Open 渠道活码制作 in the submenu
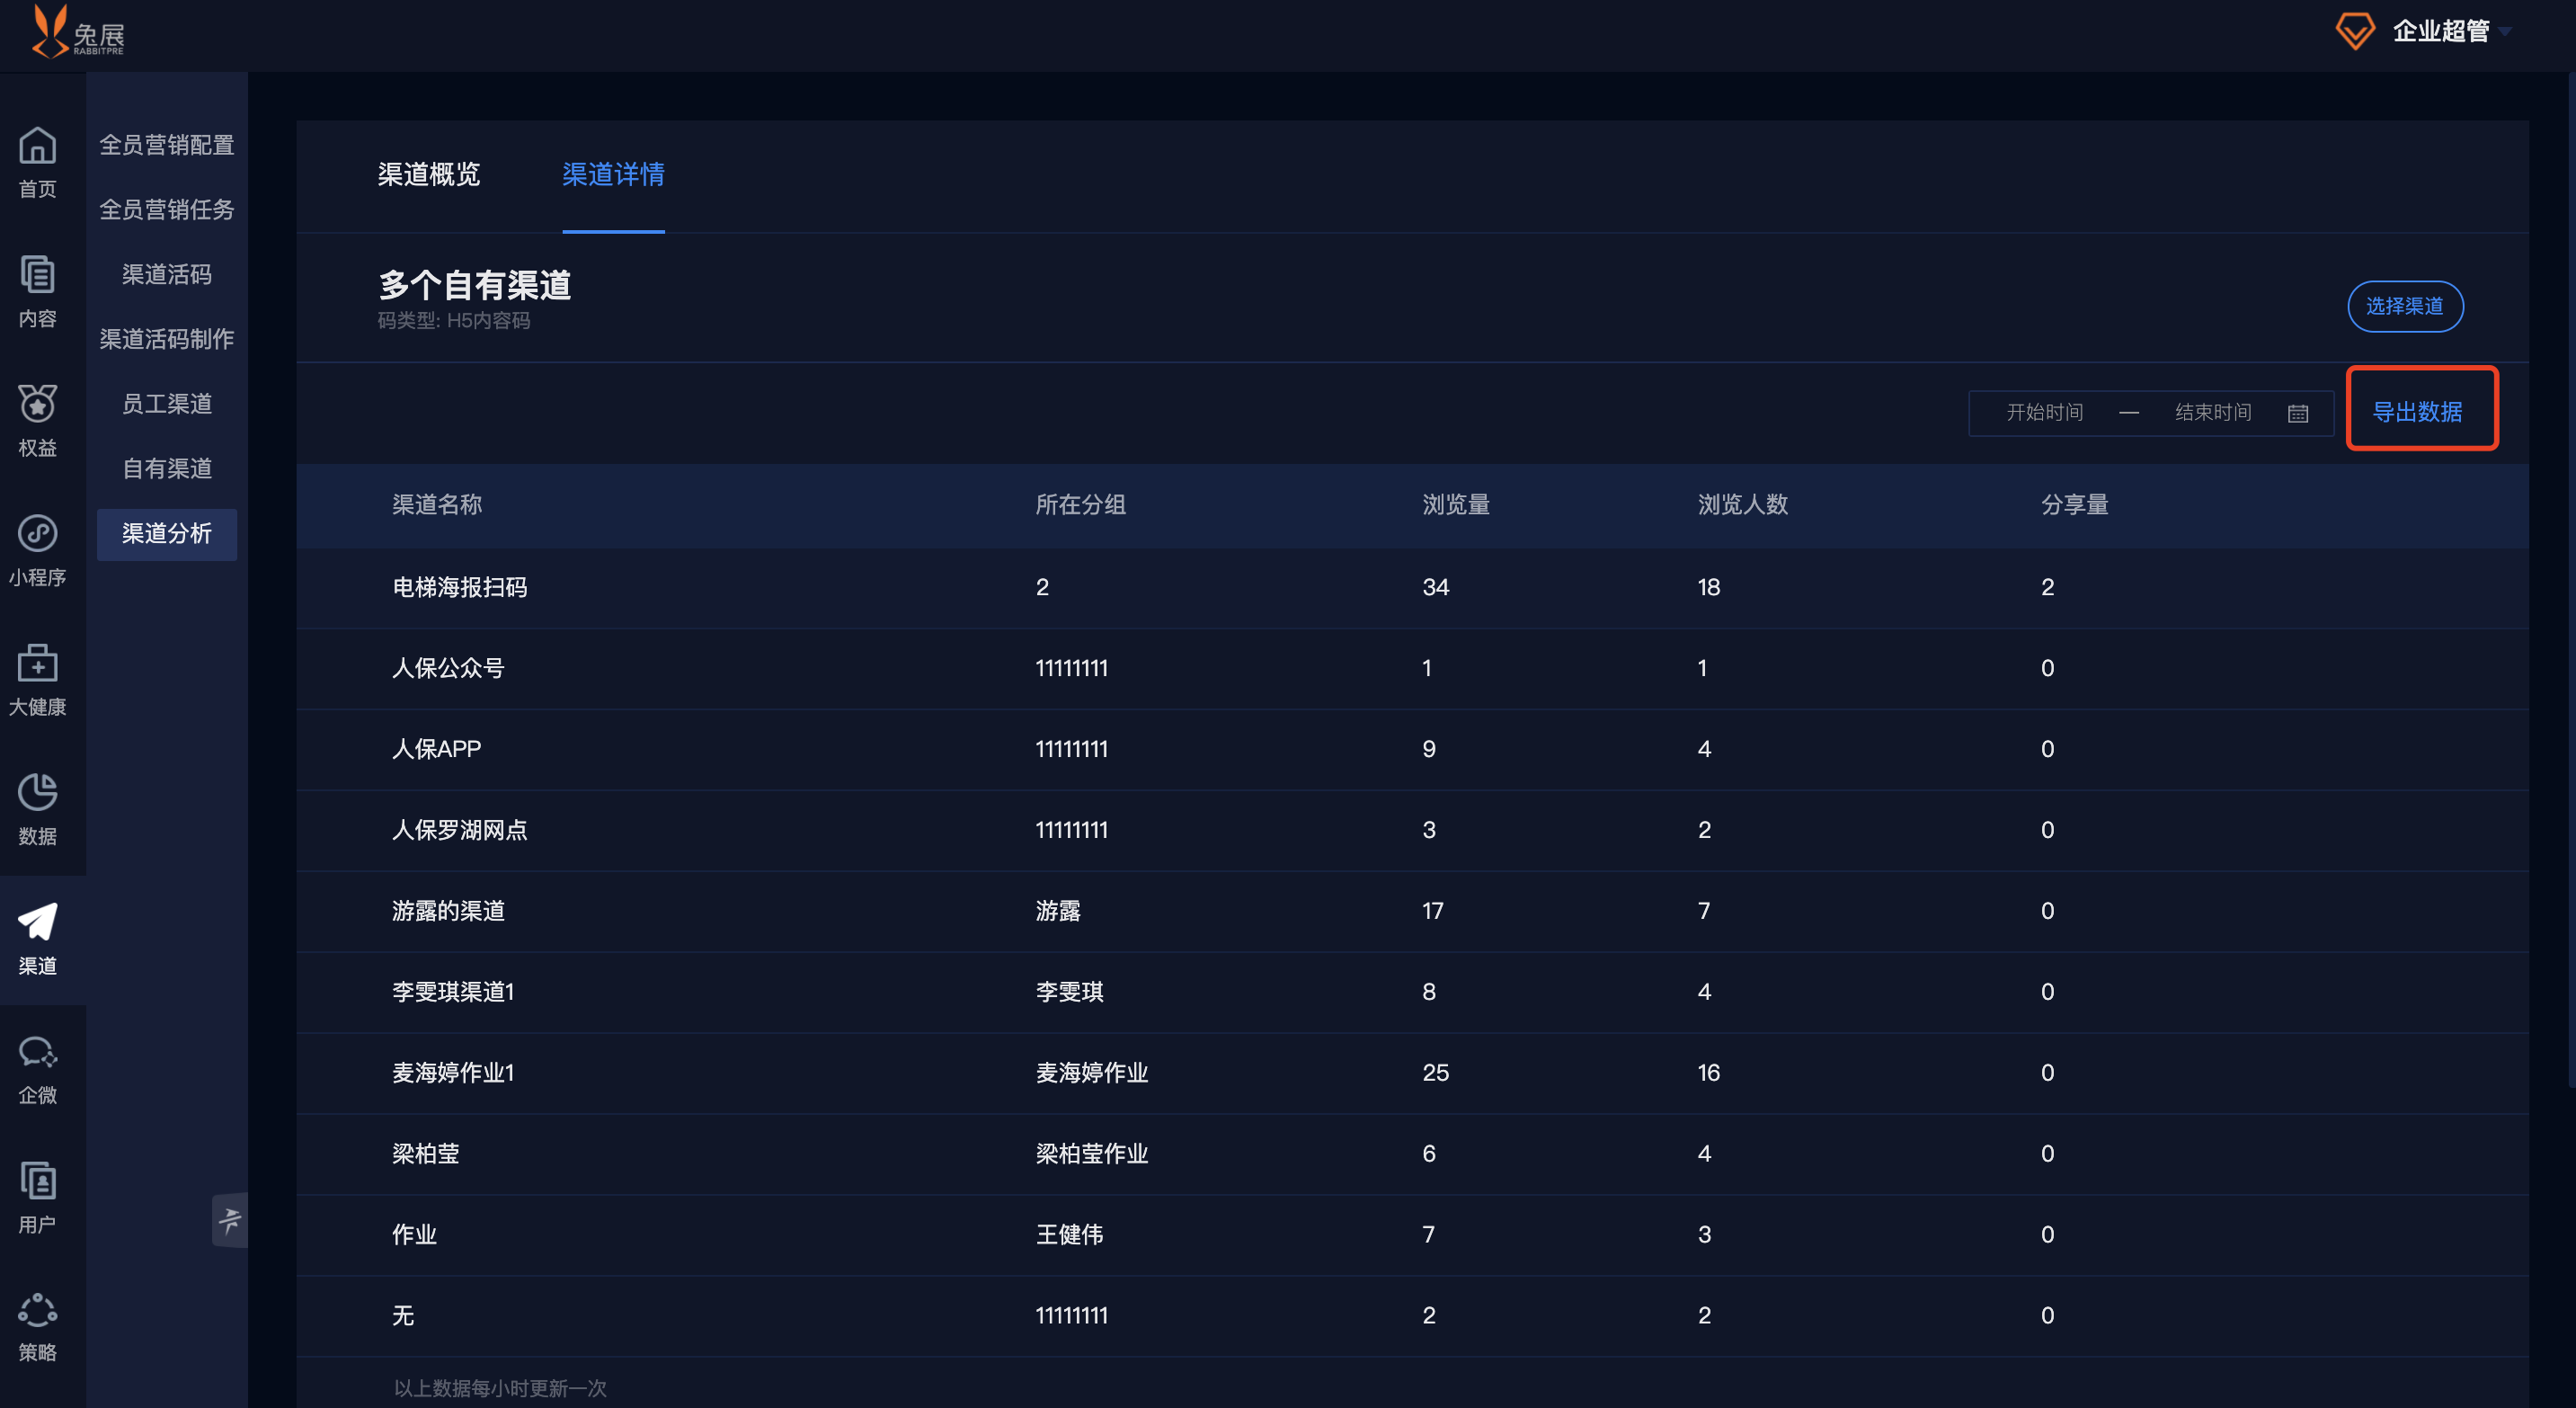The image size is (2576, 1408). point(167,339)
